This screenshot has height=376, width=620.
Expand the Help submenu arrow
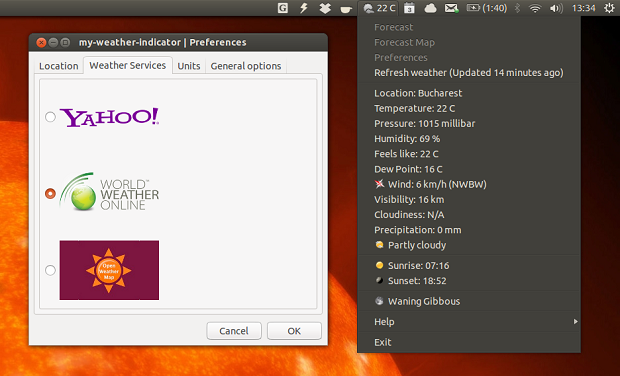[575, 321]
